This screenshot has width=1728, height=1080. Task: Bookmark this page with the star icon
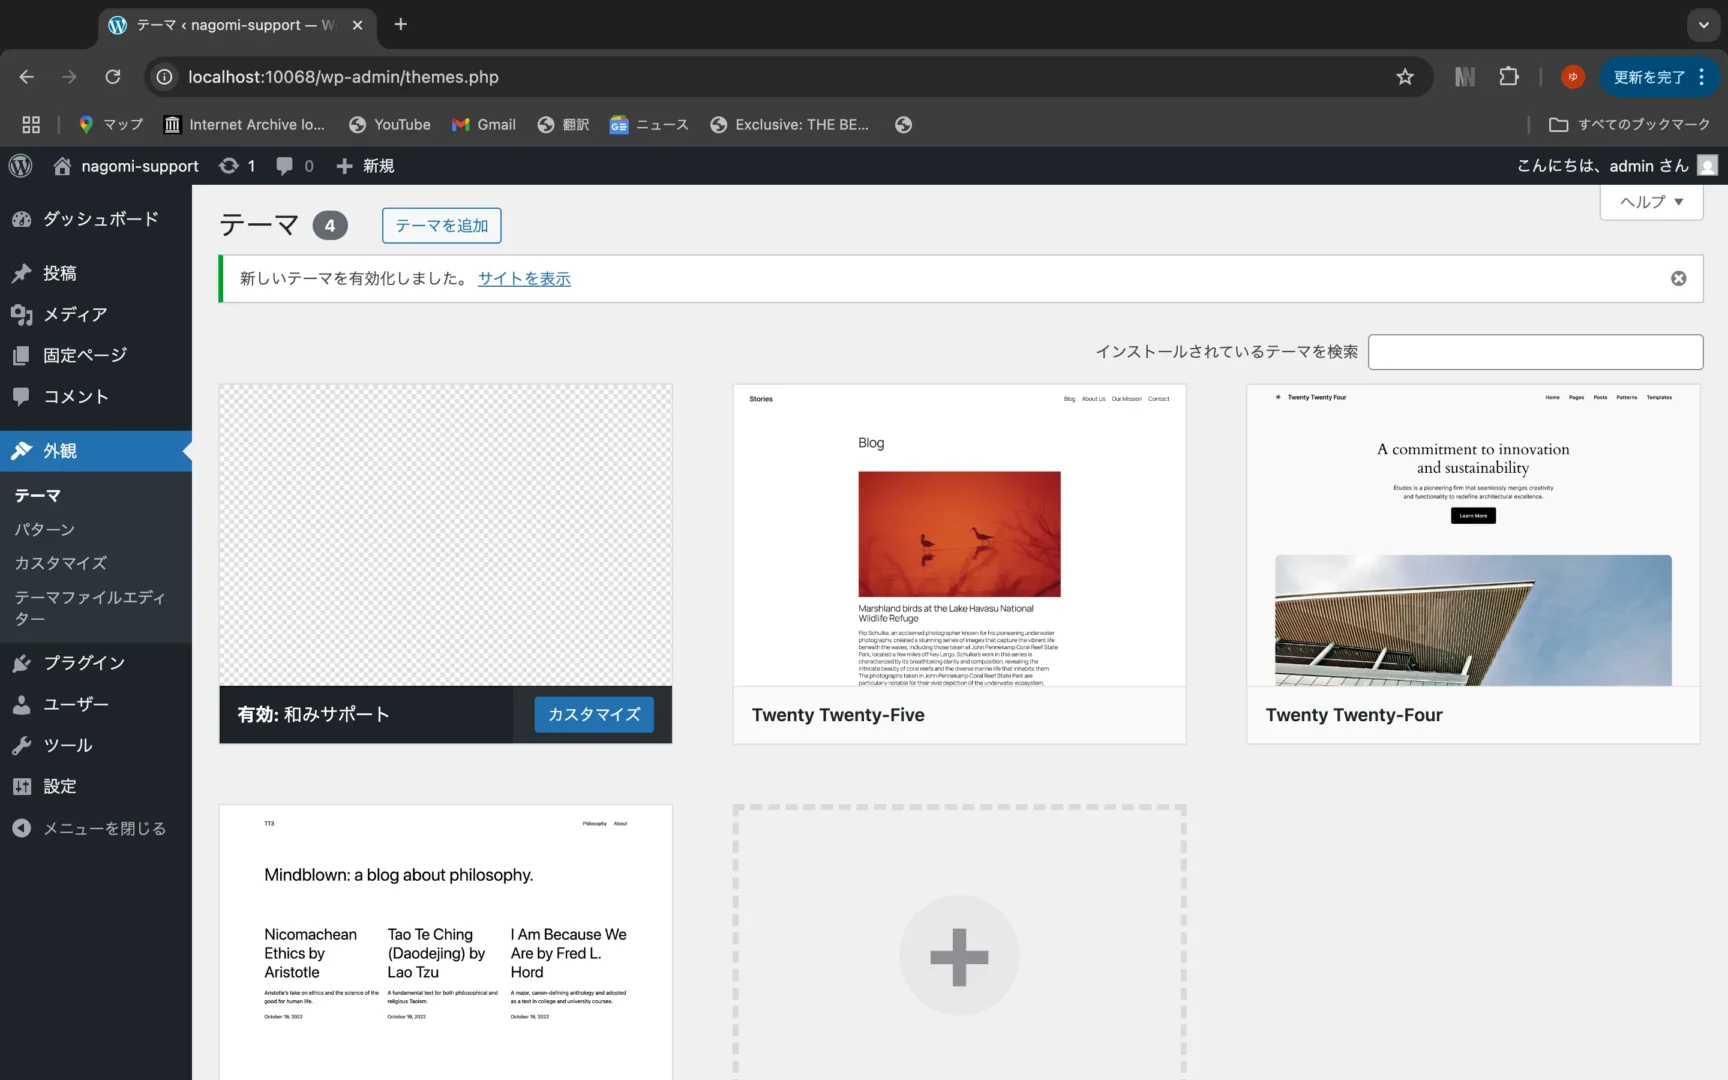(x=1405, y=77)
